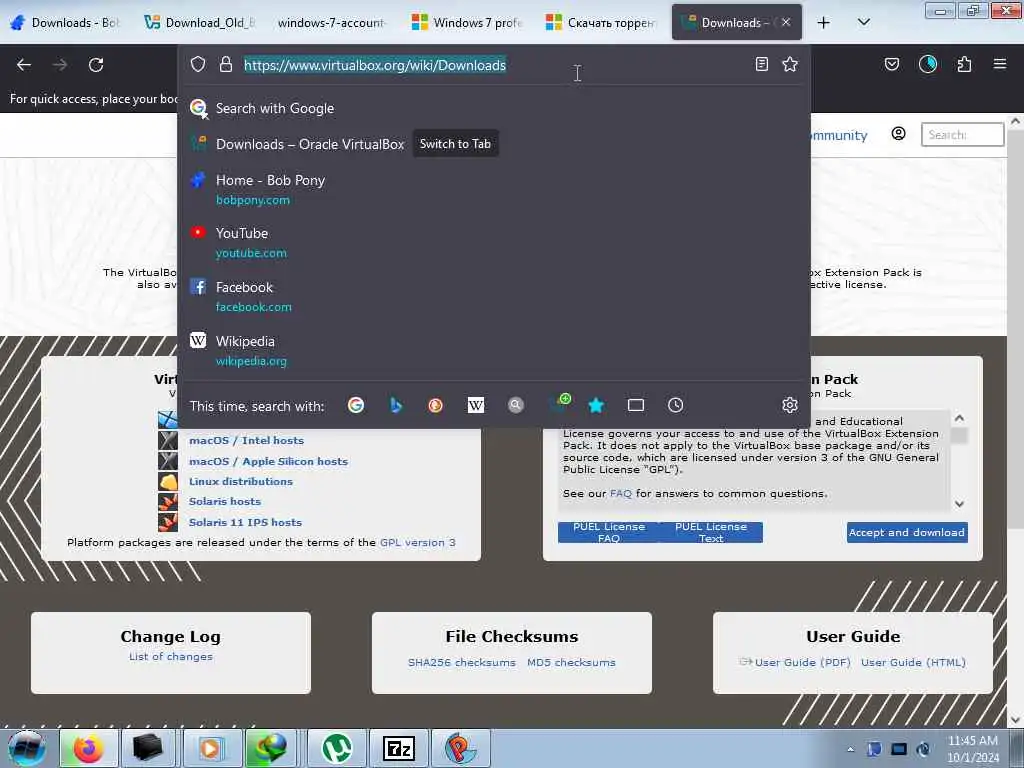Choose the Wikipedia suggestion
Screen dimensions: 1024x768
(x=494, y=351)
